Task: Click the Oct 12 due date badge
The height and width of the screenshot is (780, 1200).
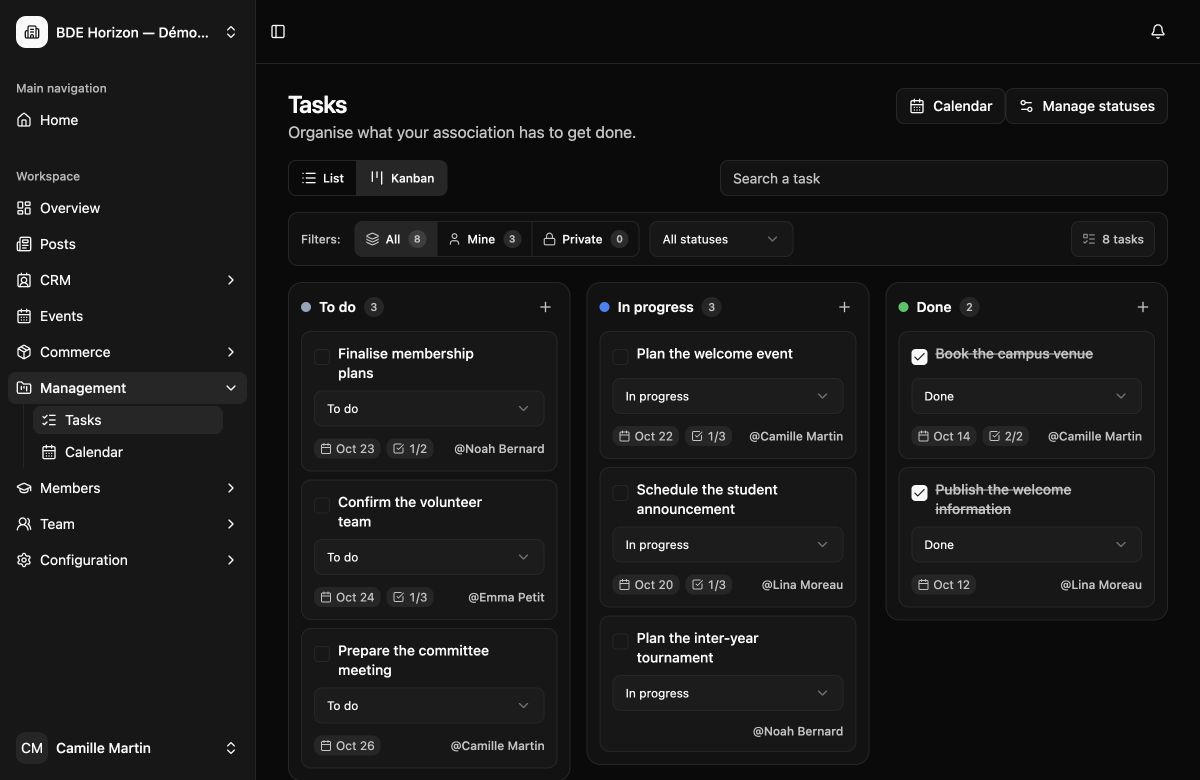Action: pyautogui.click(x=944, y=585)
